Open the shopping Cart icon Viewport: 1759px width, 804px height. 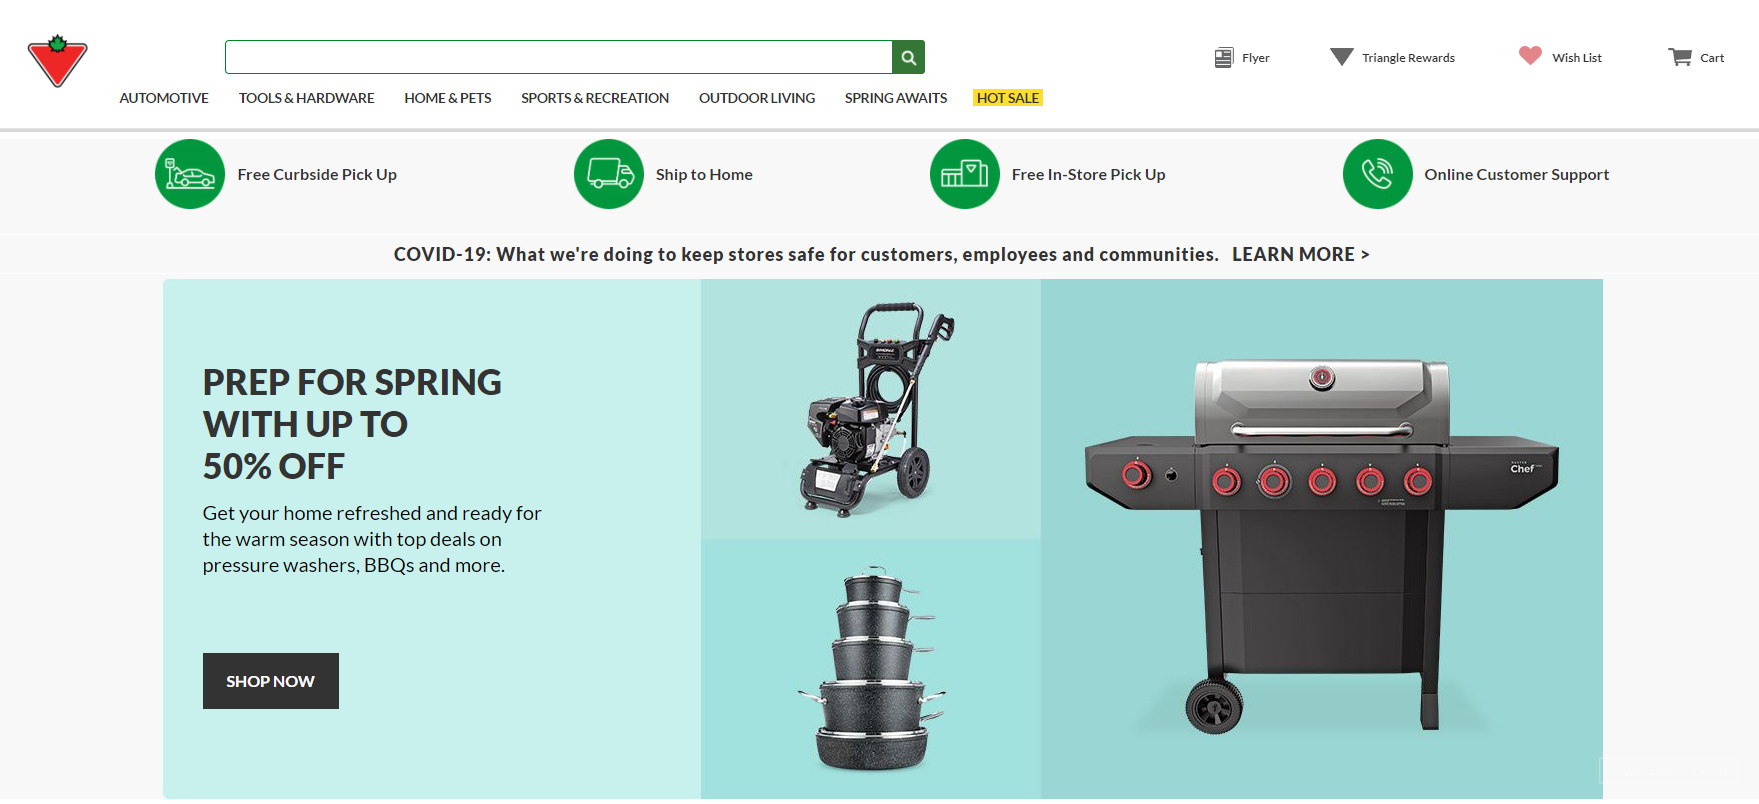1679,57
